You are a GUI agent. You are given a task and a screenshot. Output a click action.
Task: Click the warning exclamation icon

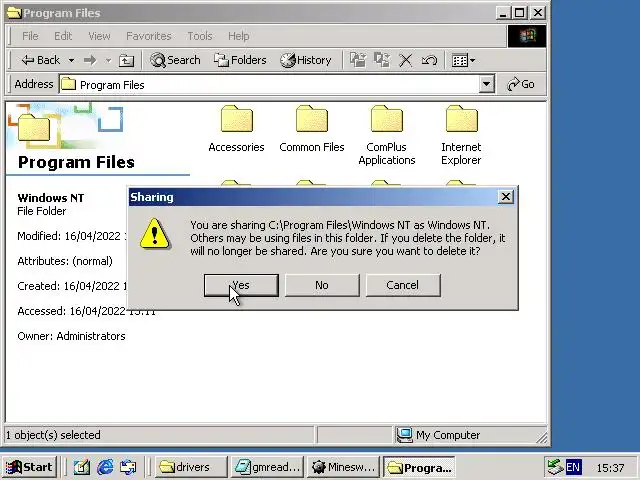155,234
